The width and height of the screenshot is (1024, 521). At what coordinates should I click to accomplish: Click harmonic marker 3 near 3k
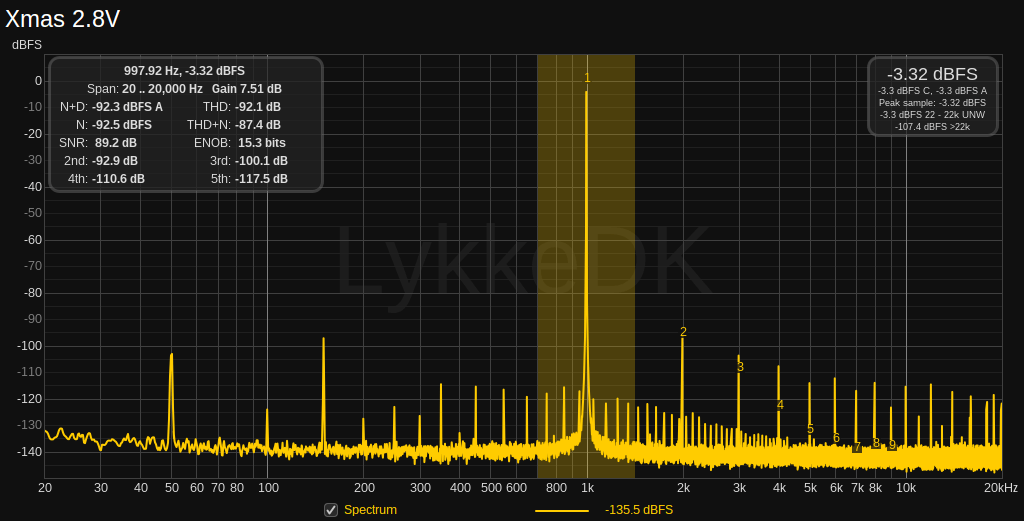pyautogui.click(x=740, y=367)
